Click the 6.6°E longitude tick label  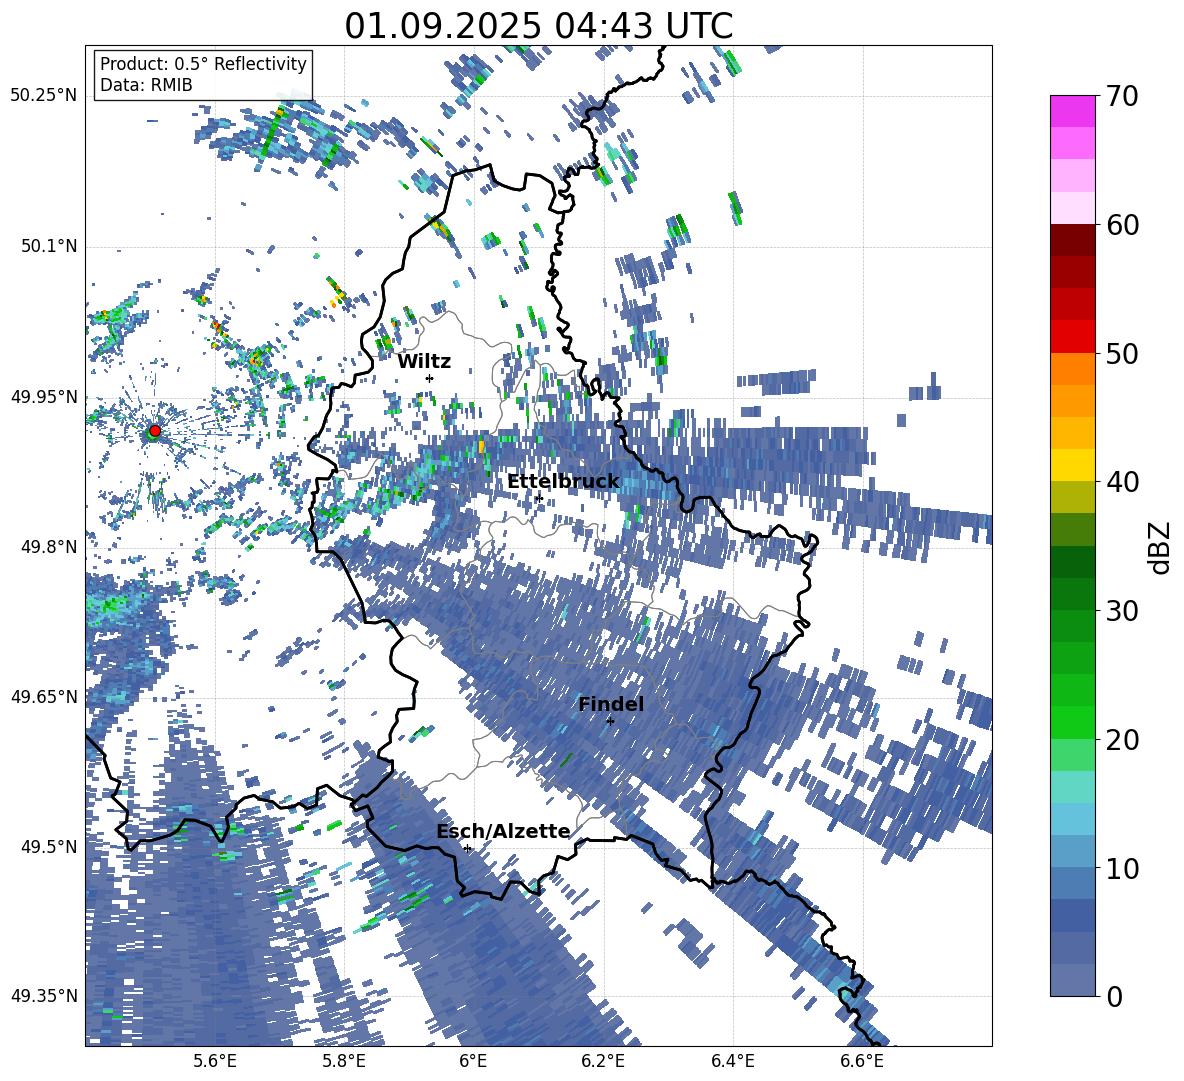pos(862,1061)
